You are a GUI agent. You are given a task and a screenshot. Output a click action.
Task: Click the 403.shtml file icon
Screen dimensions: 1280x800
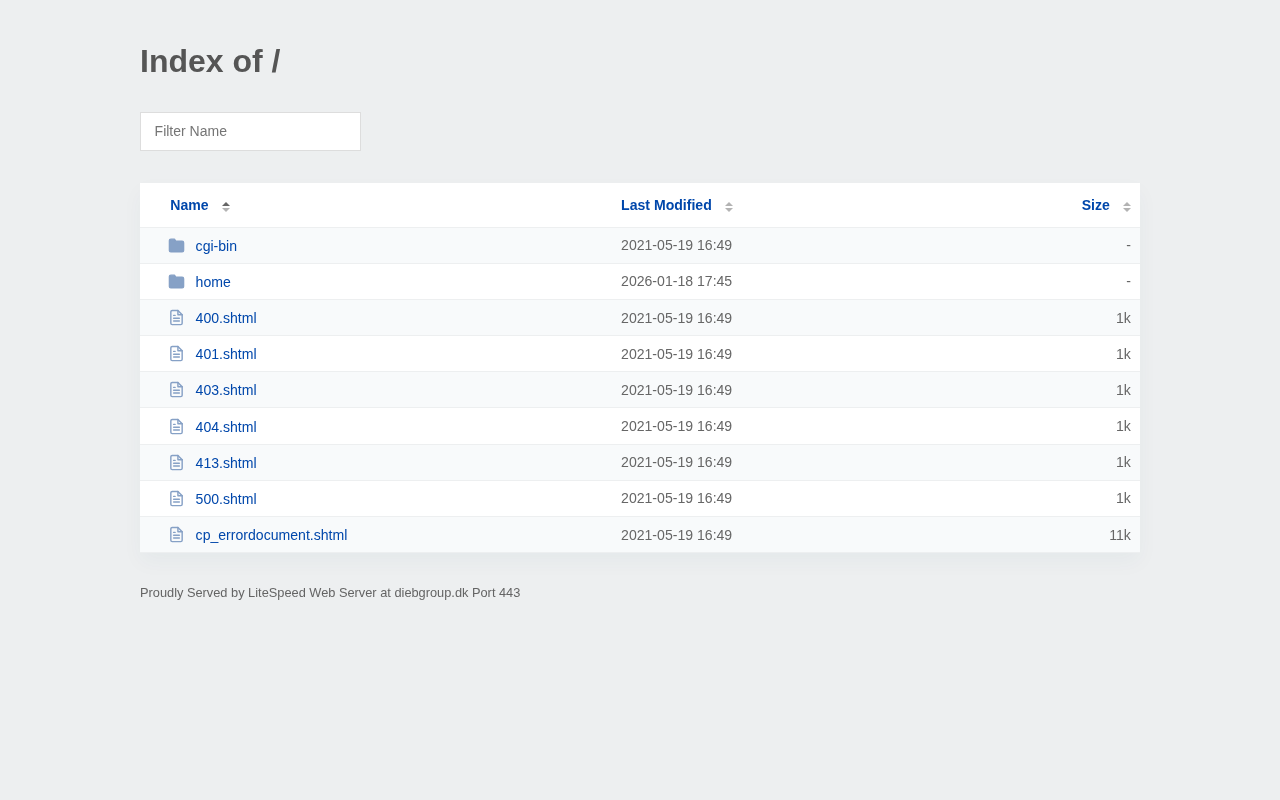point(176,390)
